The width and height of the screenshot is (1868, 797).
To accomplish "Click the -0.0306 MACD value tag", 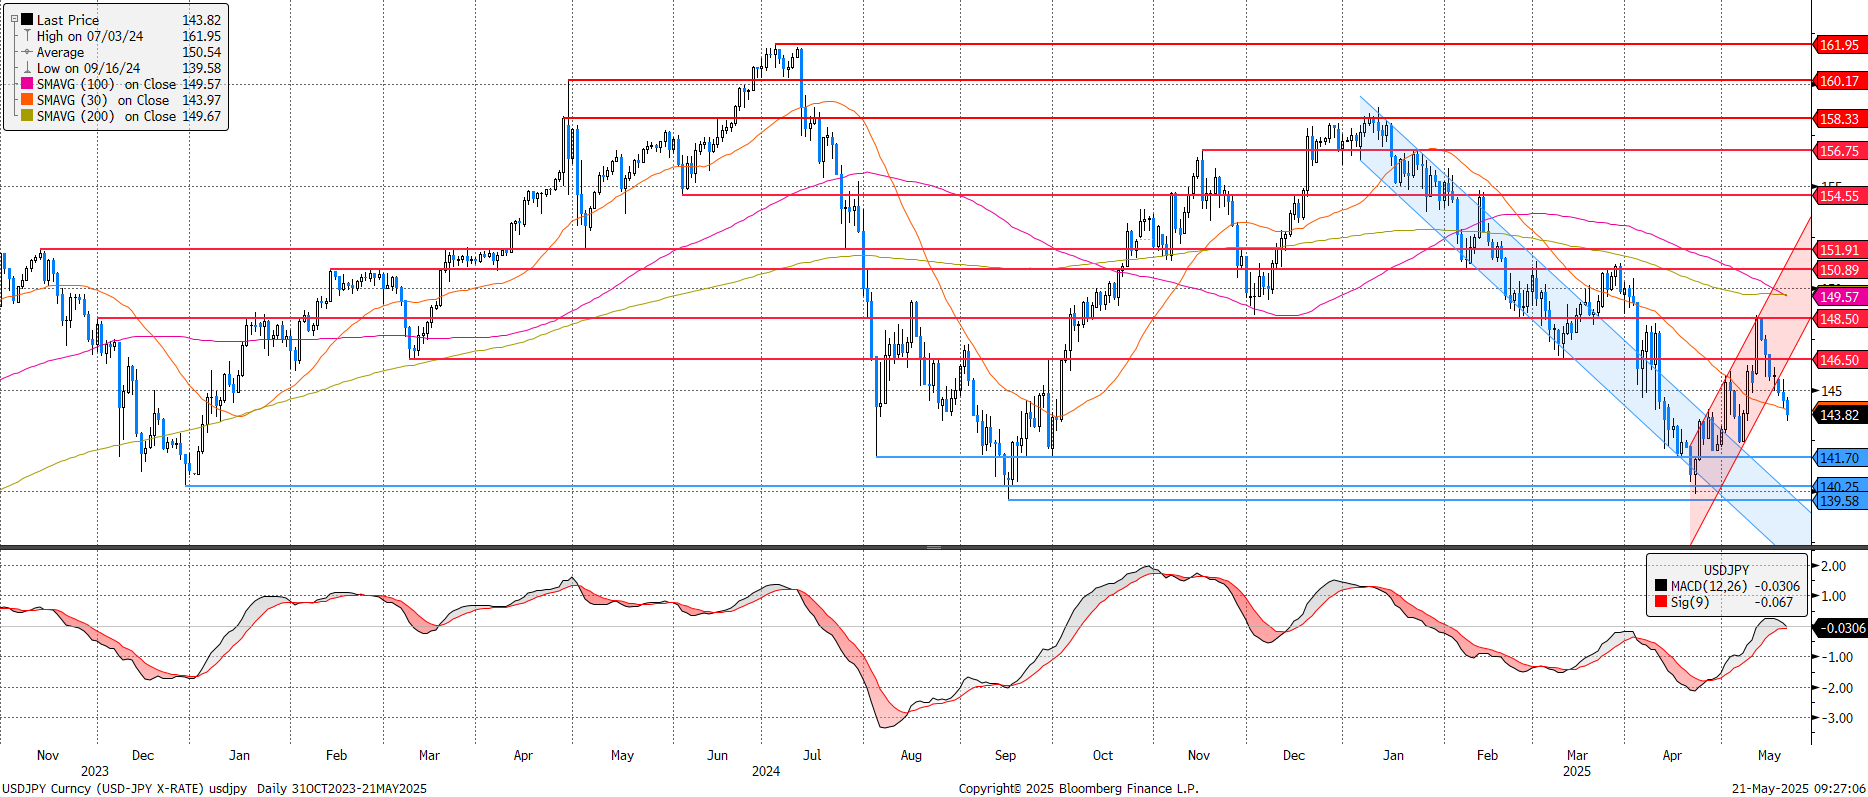I will point(1841,628).
